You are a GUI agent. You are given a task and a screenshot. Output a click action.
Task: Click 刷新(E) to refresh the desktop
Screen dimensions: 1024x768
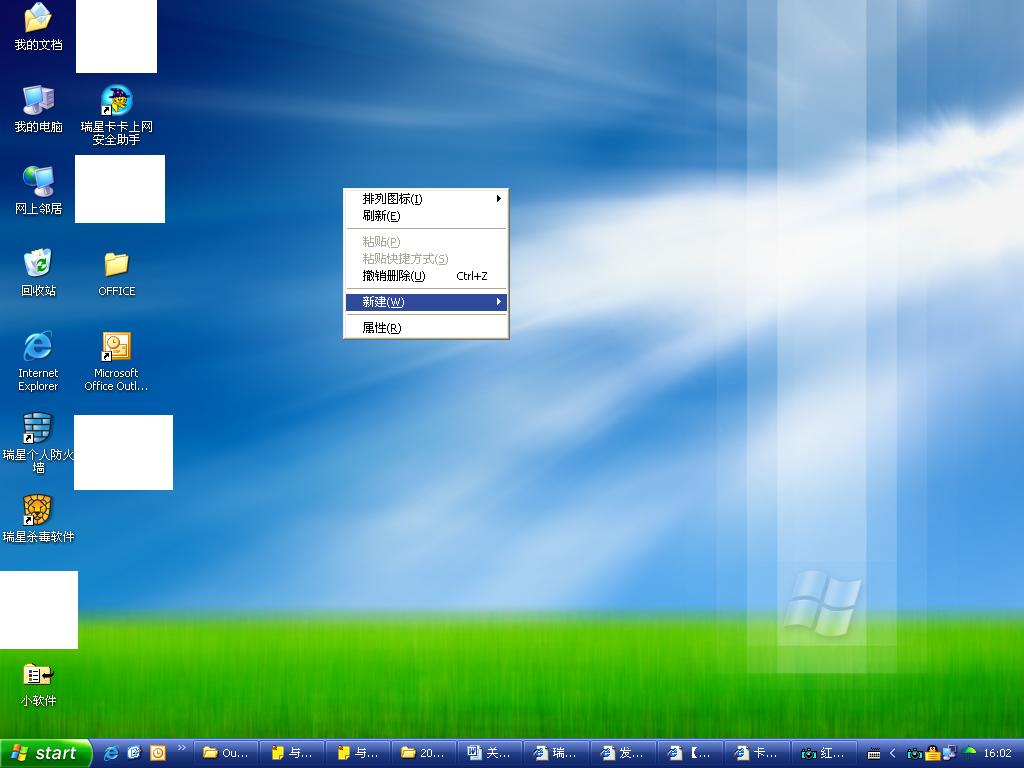pos(426,216)
